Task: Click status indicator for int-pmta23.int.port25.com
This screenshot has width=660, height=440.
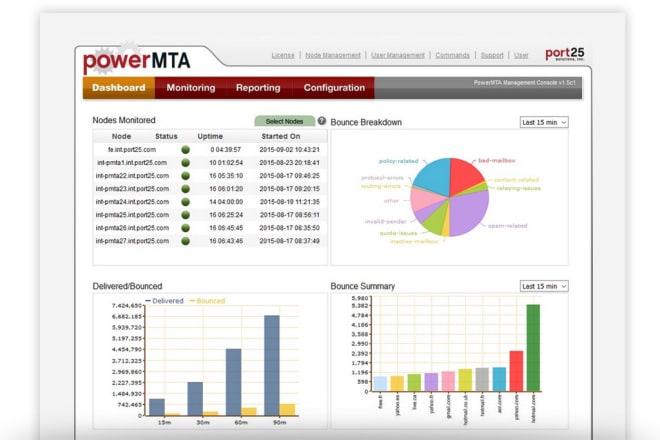Action: point(185,189)
